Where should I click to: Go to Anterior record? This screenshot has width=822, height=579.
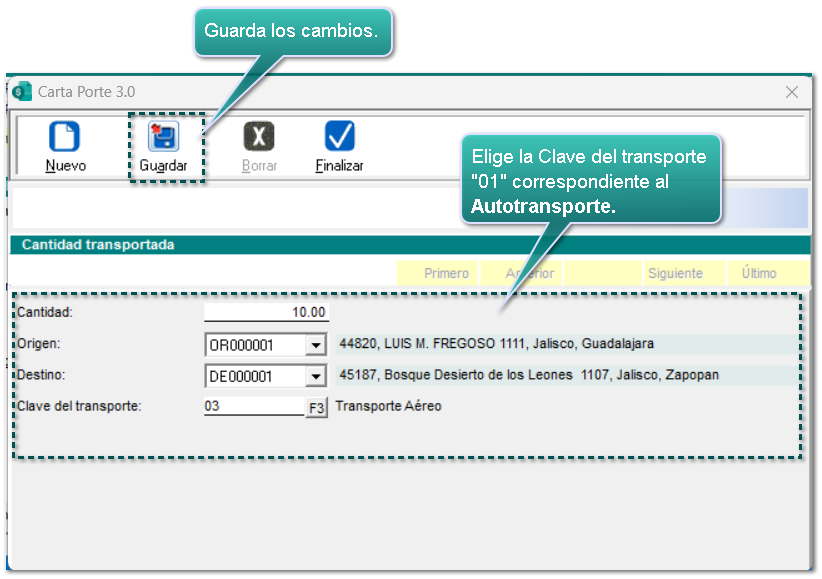pyautogui.click(x=521, y=273)
